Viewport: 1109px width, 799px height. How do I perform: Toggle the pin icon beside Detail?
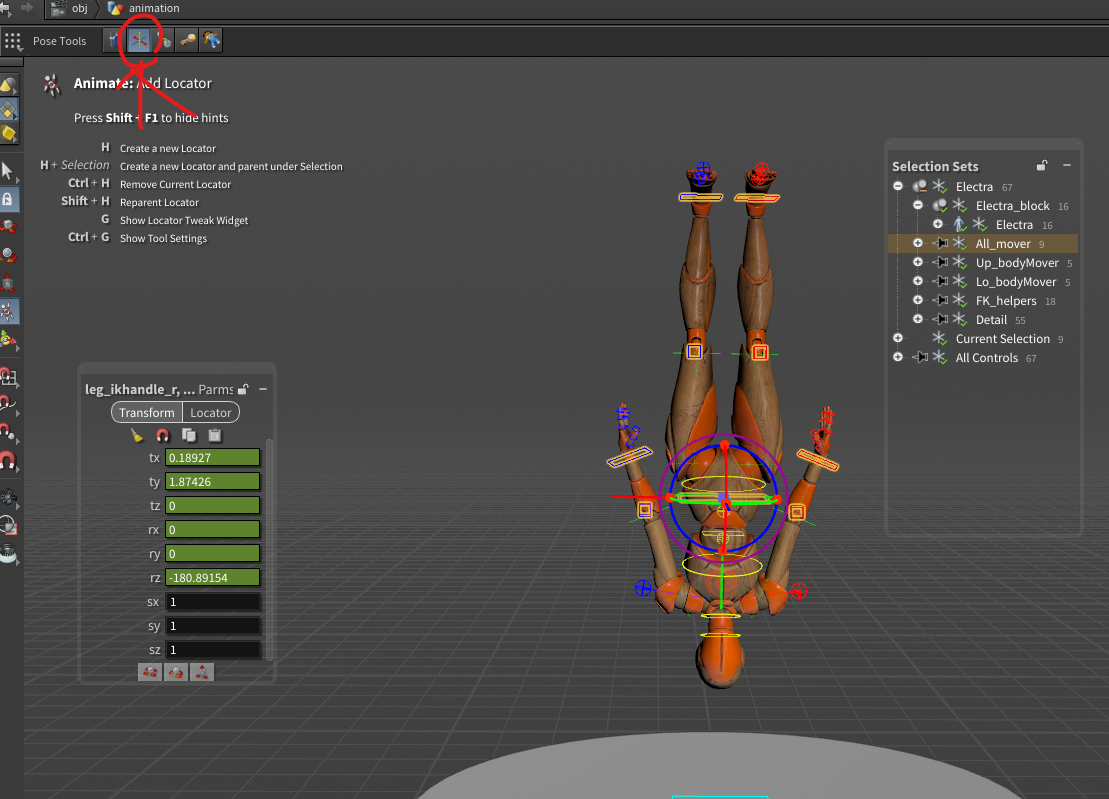tap(940, 320)
